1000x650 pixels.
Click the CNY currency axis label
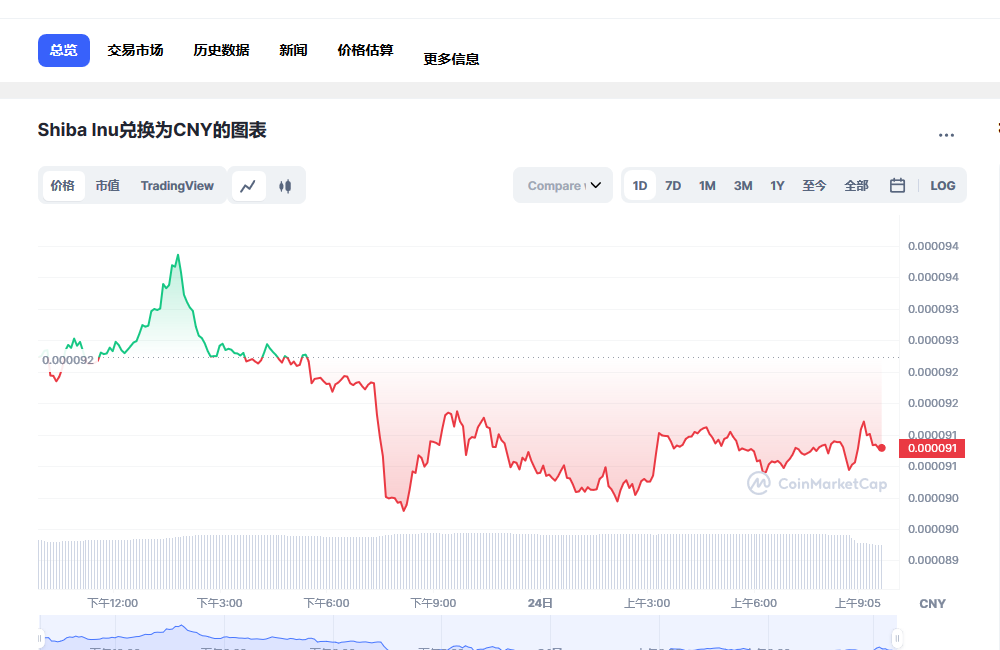click(932, 604)
